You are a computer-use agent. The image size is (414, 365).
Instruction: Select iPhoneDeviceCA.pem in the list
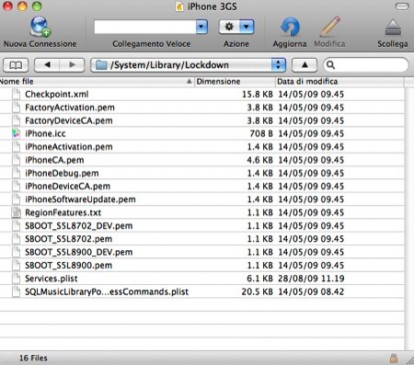[67, 186]
